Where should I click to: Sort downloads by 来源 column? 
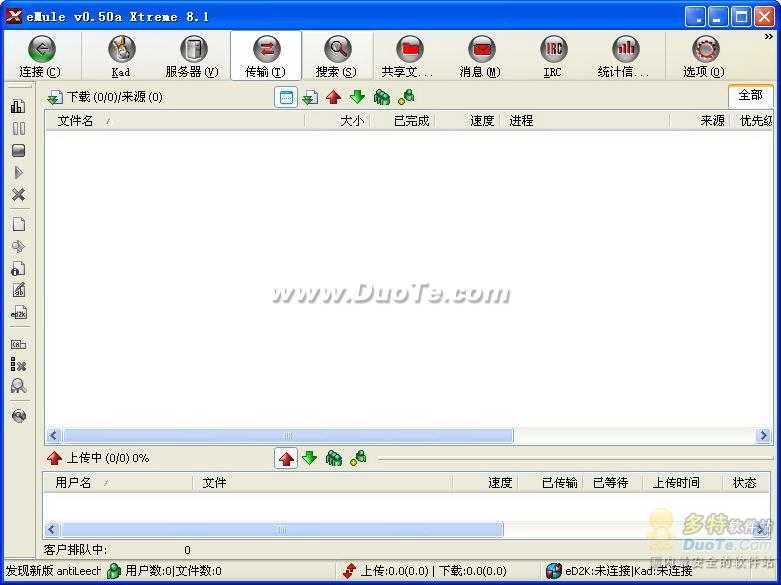700,121
